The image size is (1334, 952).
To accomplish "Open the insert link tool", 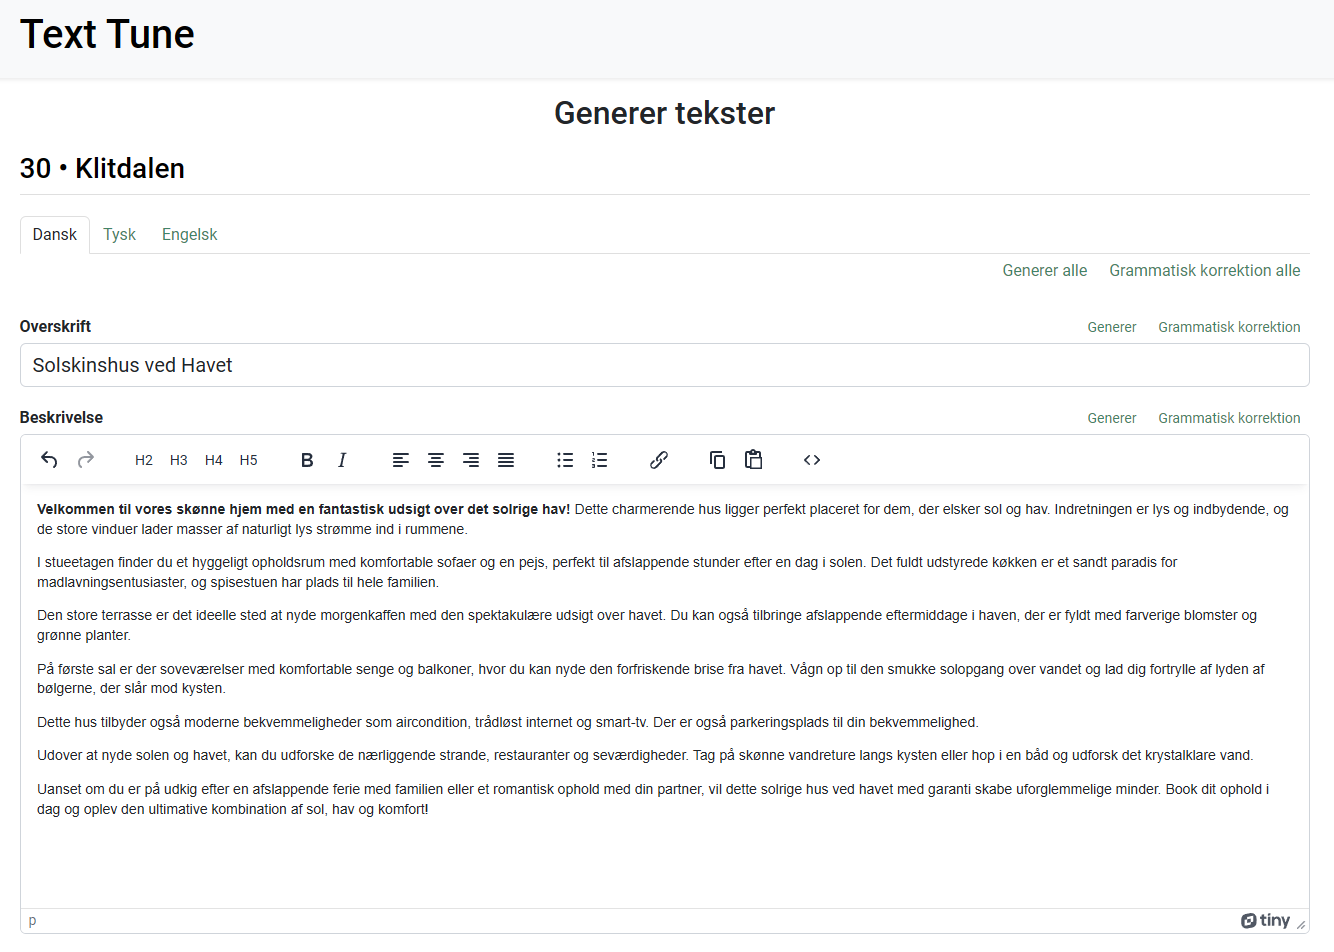I will (x=658, y=460).
